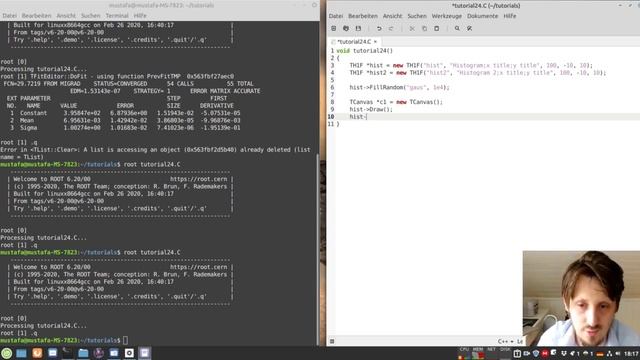
Task: Click the blue shield icon in system tray
Action: tap(536, 353)
